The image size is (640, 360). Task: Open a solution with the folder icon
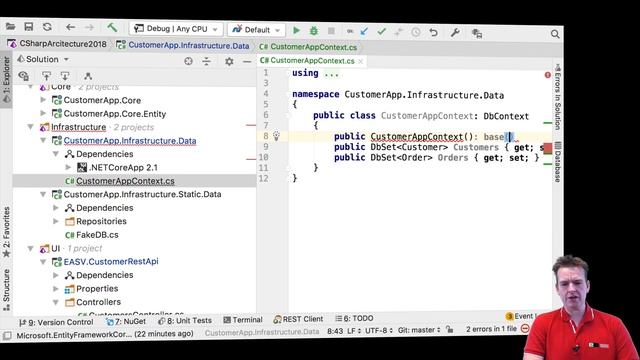[x=11, y=27]
